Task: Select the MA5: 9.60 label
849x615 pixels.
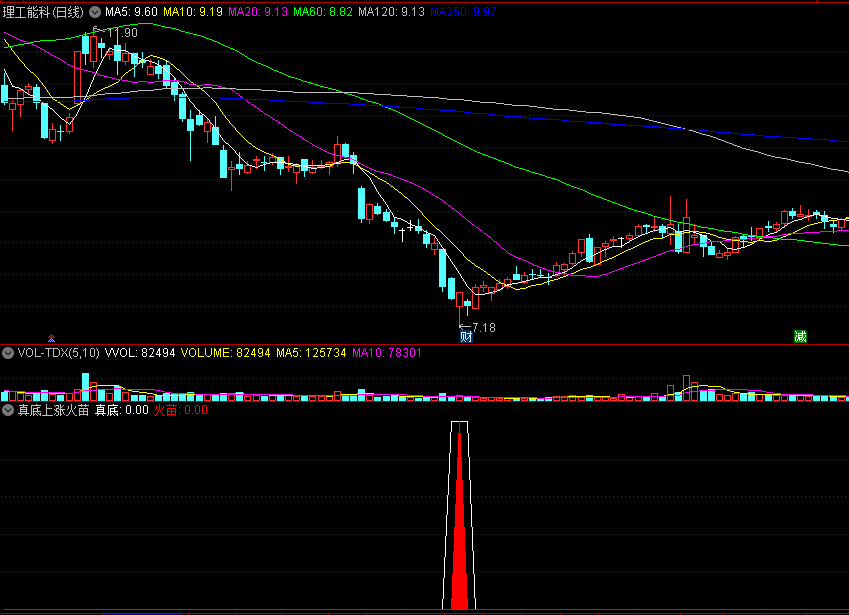Action: pyautogui.click(x=131, y=12)
